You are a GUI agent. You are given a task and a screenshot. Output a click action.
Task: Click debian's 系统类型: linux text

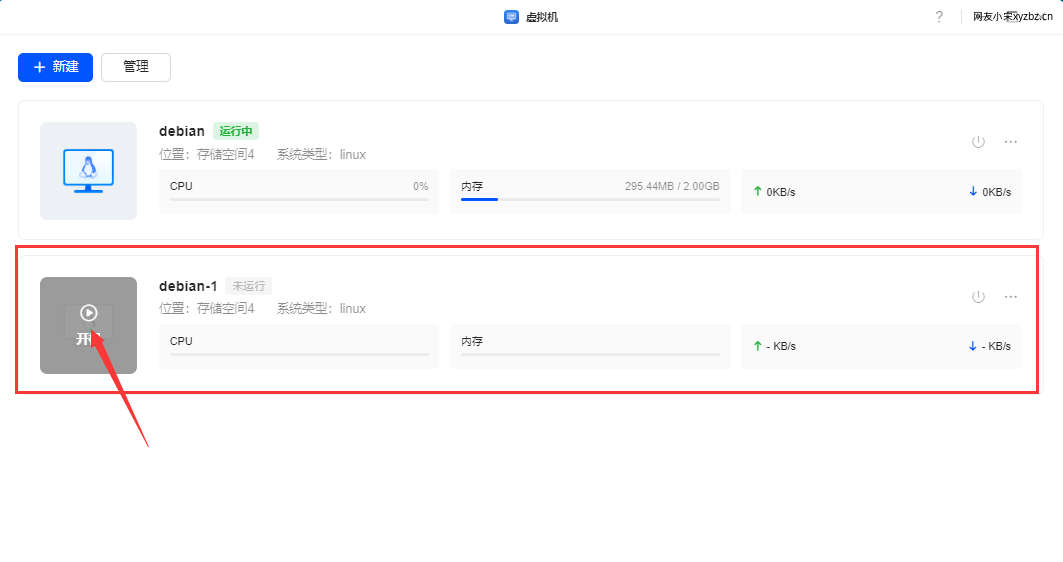(x=321, y=155)
